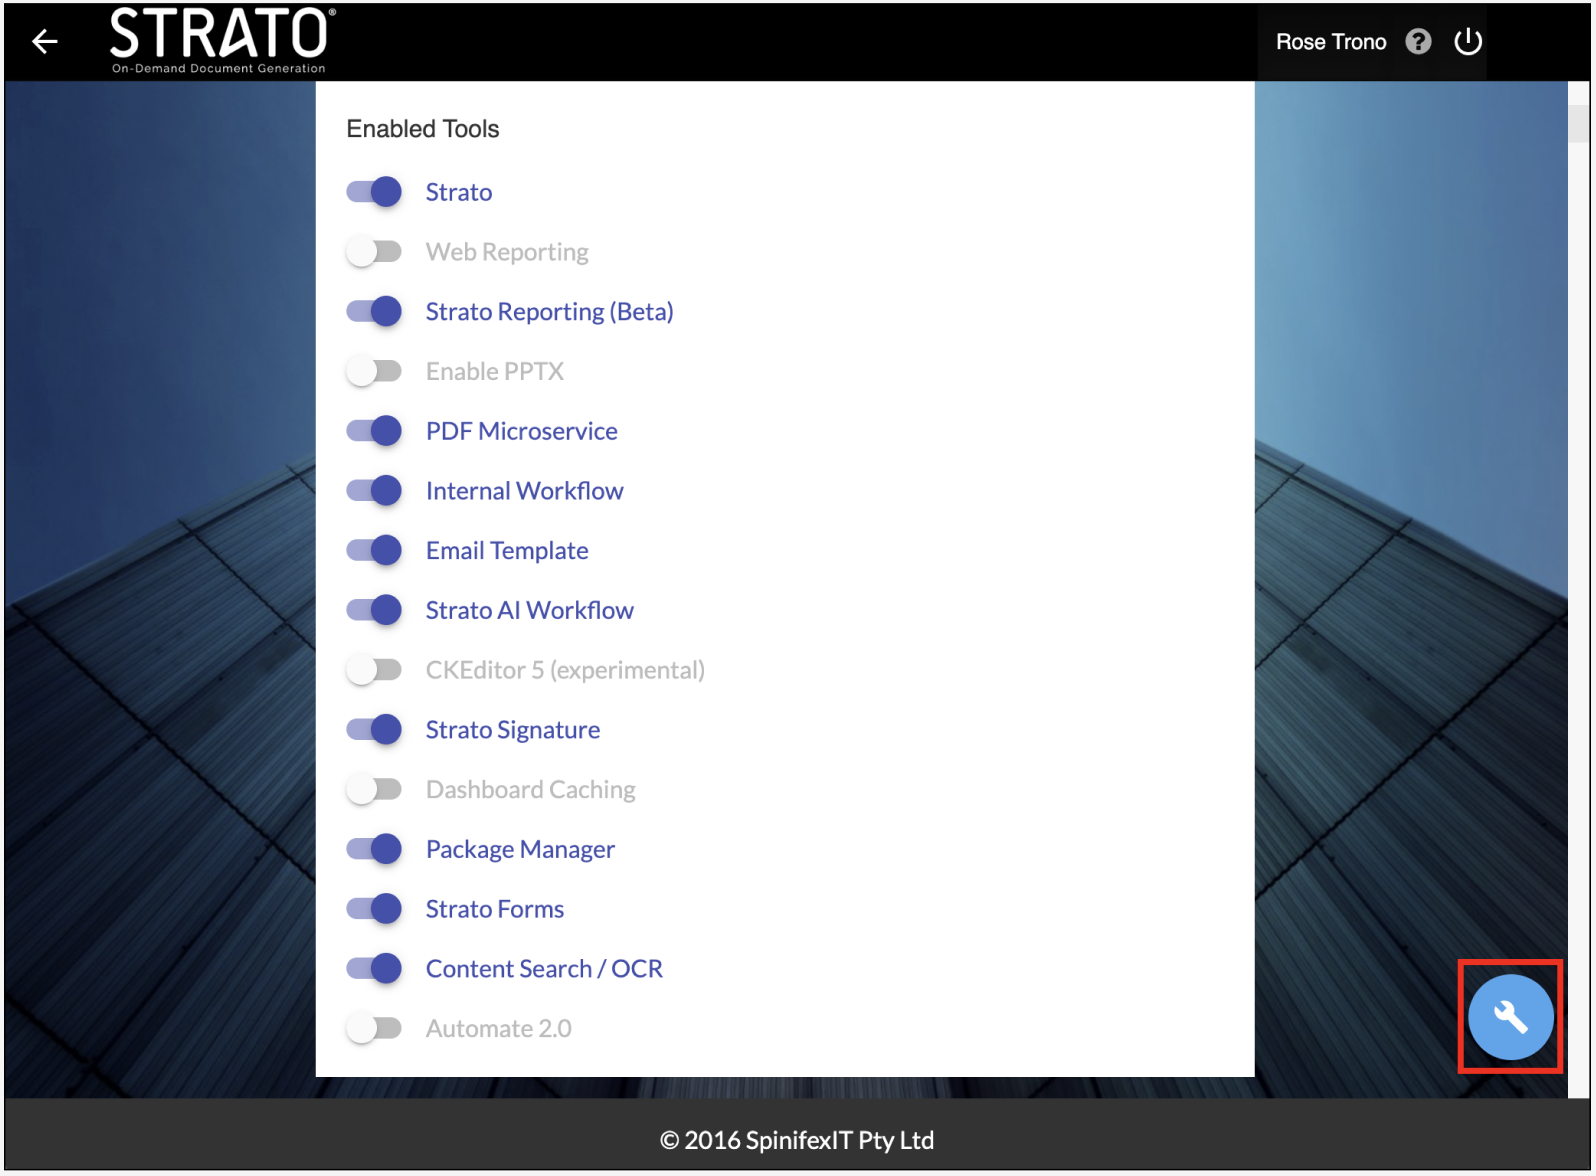Toggle off Package Manager
1596x1176 pixels.
(374, 849)
